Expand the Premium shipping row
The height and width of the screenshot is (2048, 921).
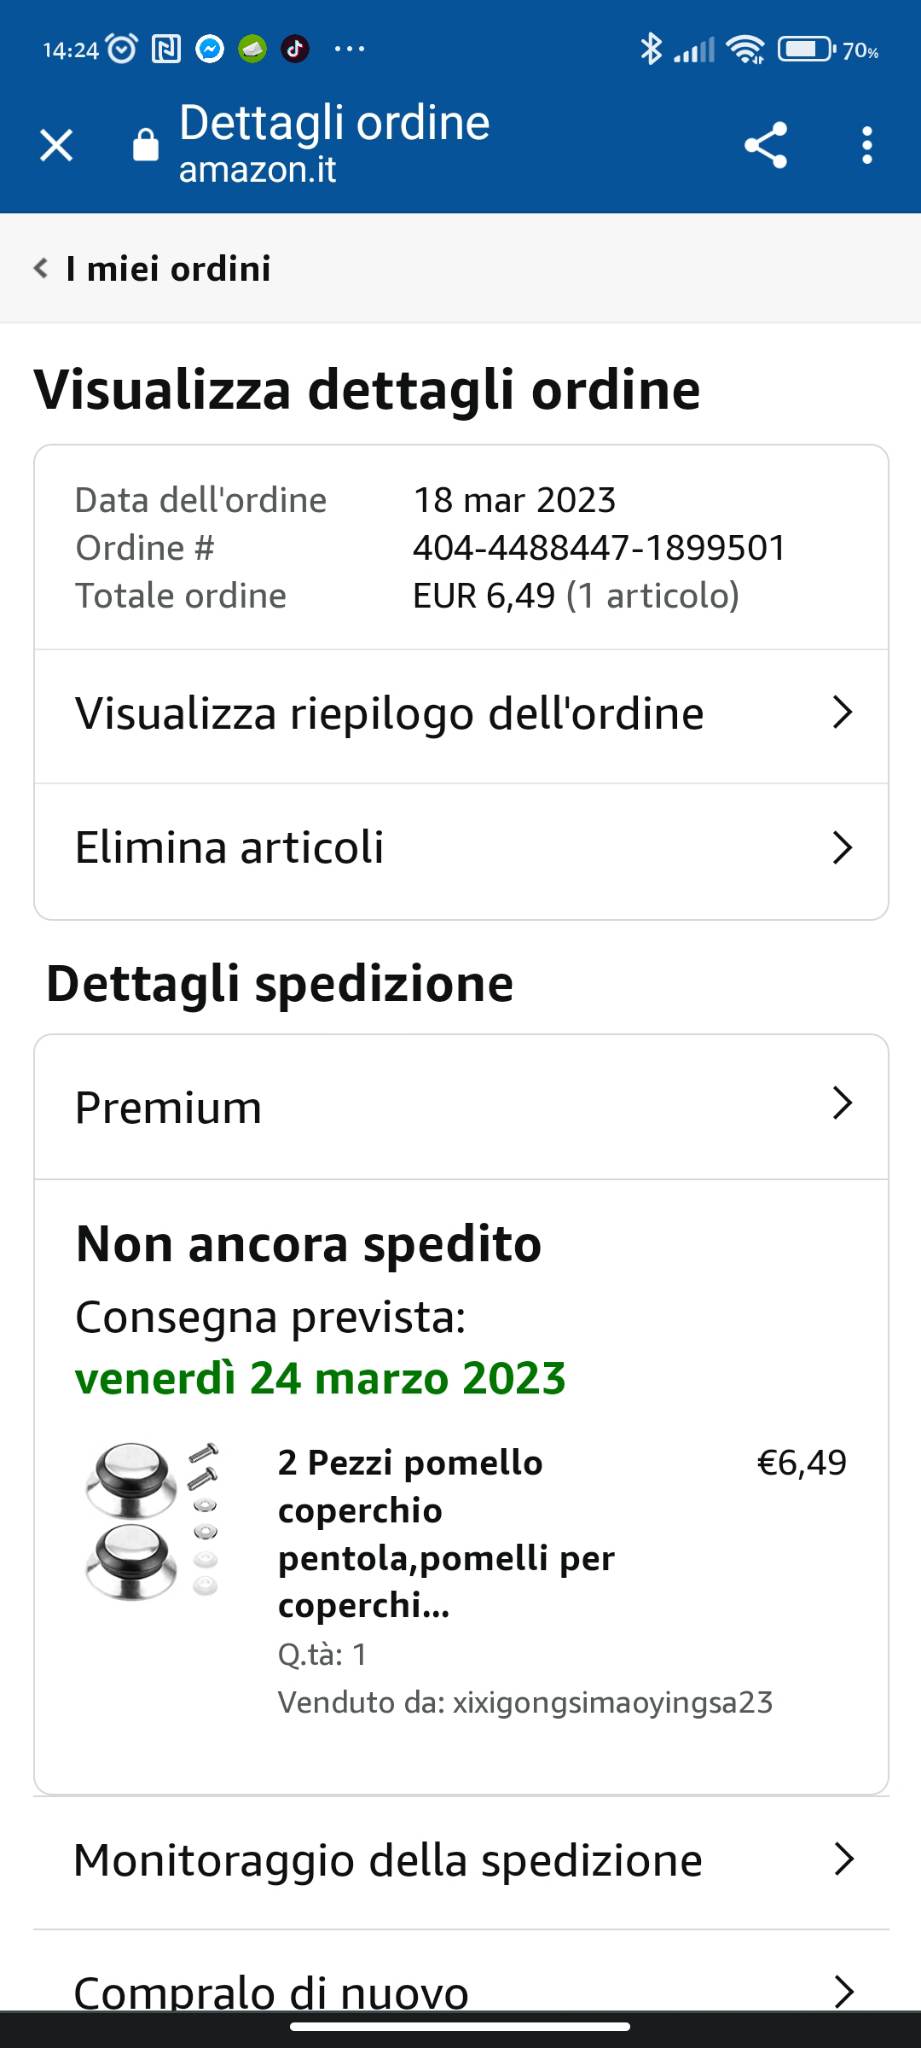461,1107
